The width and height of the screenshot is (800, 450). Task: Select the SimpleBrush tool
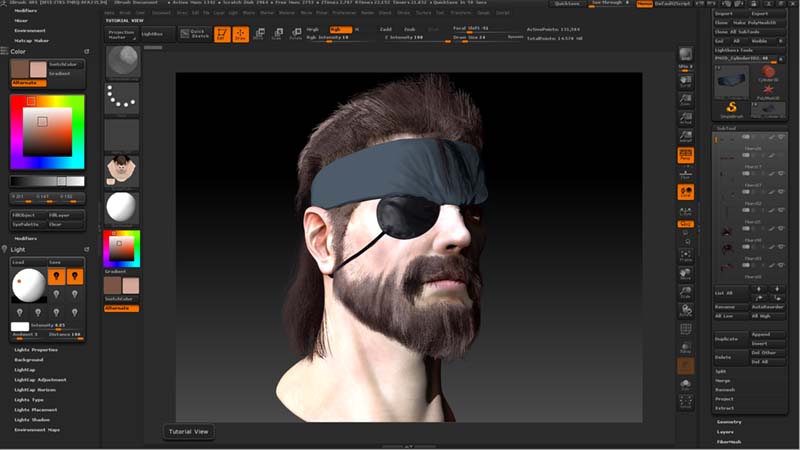[x=731, y=109]
